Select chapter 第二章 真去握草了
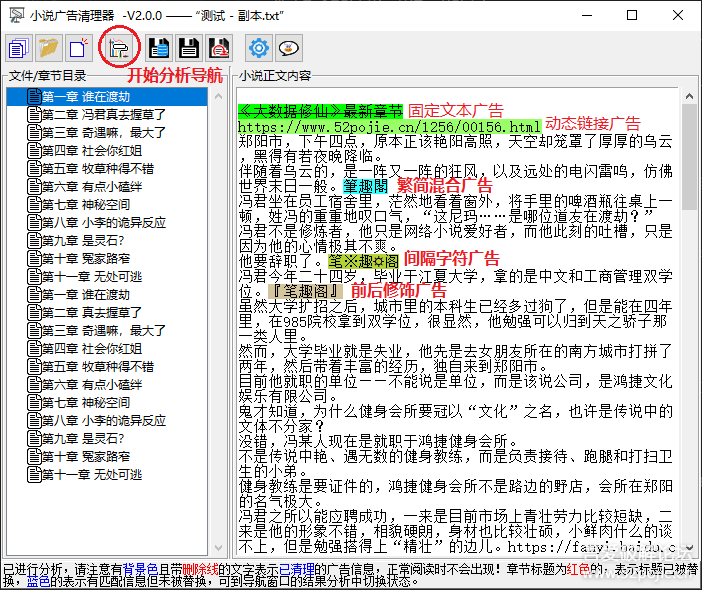The width and height of the screenshot is (702, 590). tap(92, 312)
